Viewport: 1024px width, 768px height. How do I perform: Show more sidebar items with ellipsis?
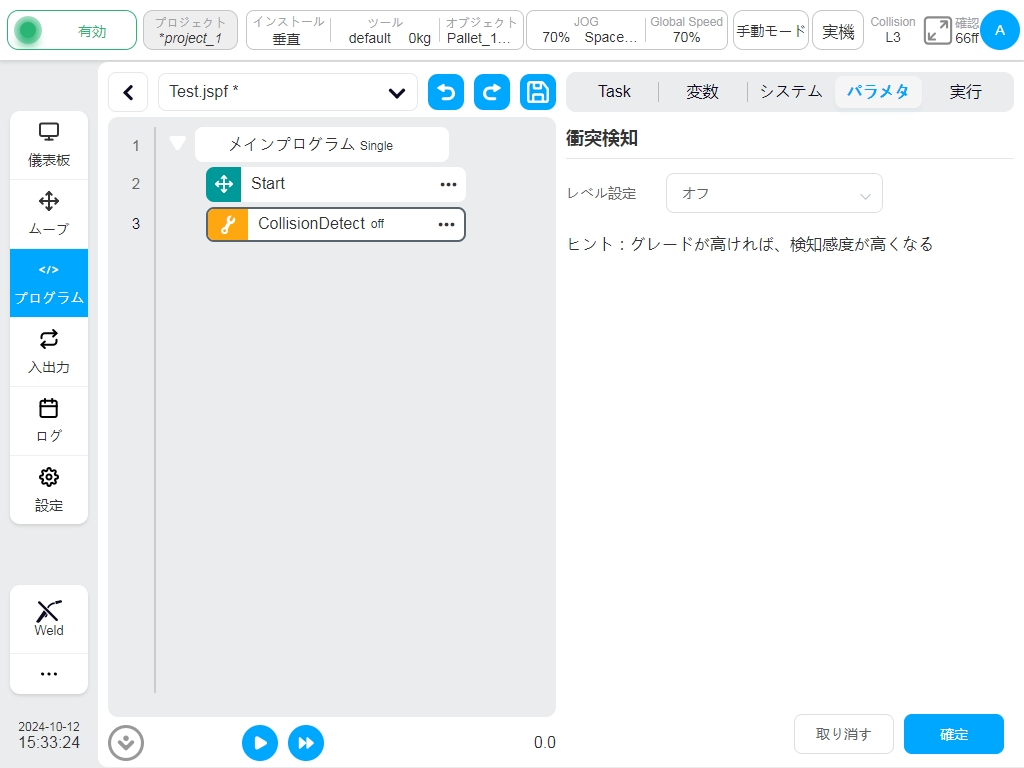(x=49, y=673)
